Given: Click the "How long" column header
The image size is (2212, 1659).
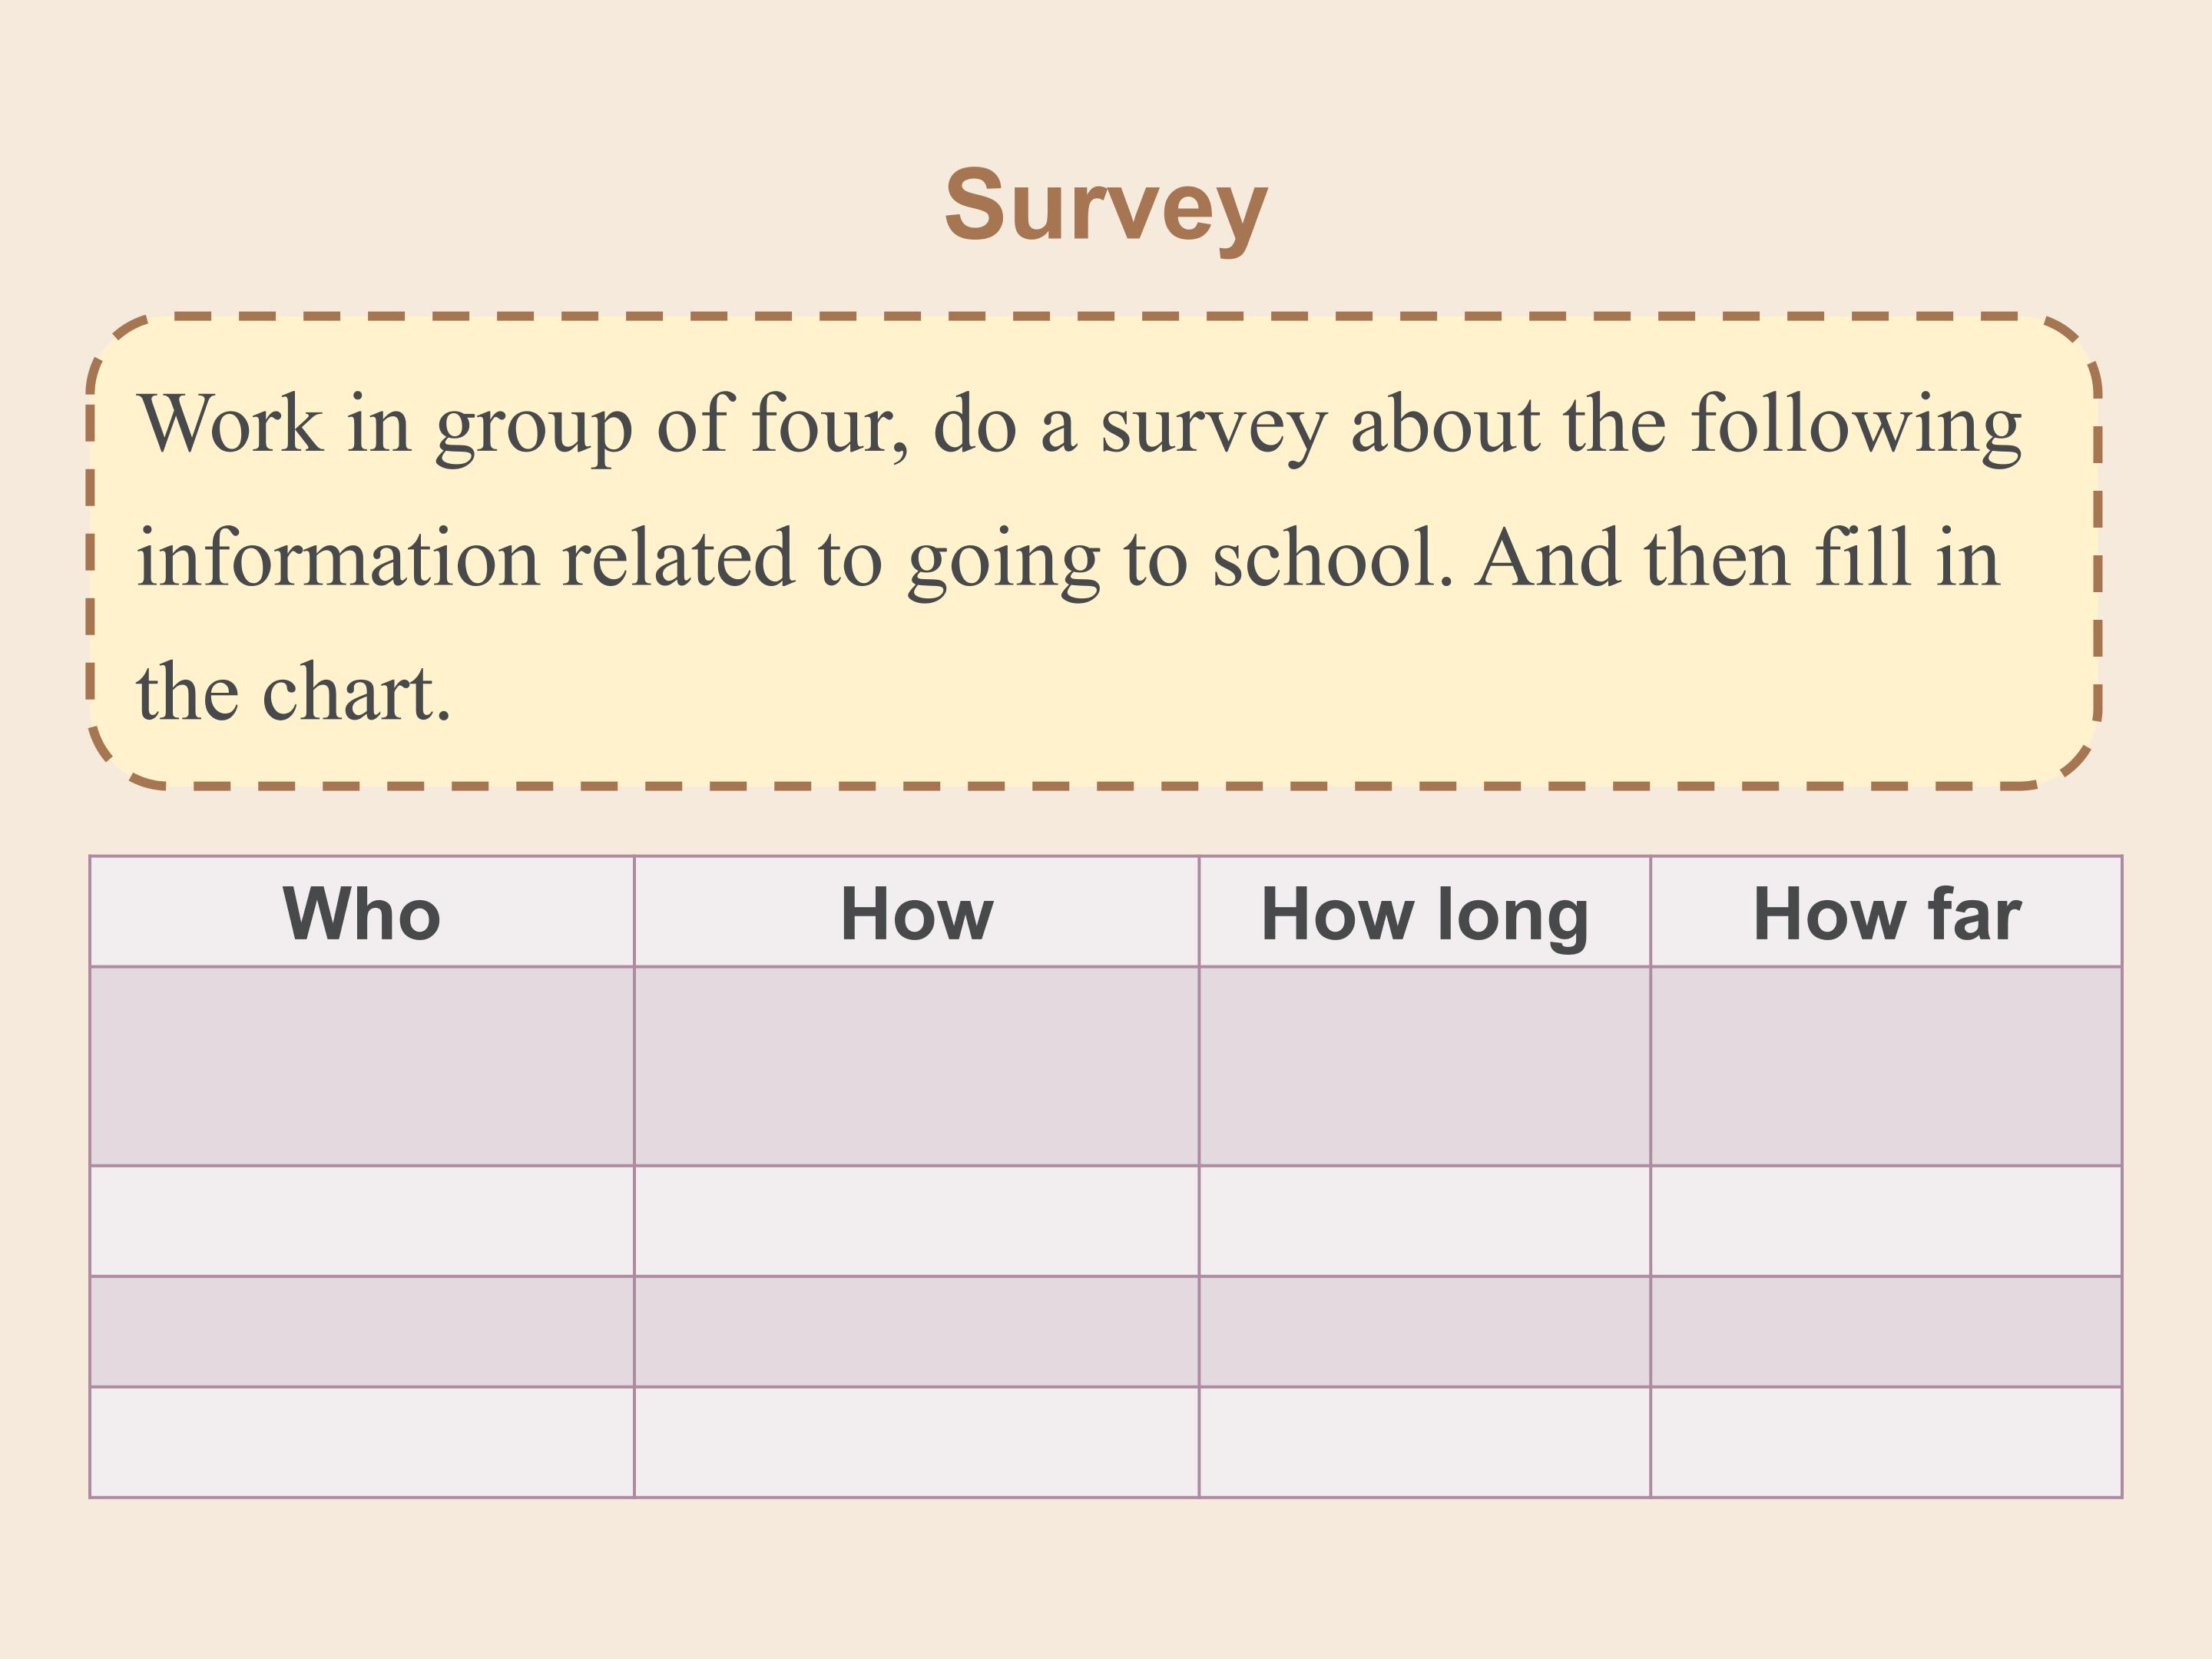Looking at the screenshot, I should tap(1425, 912).
